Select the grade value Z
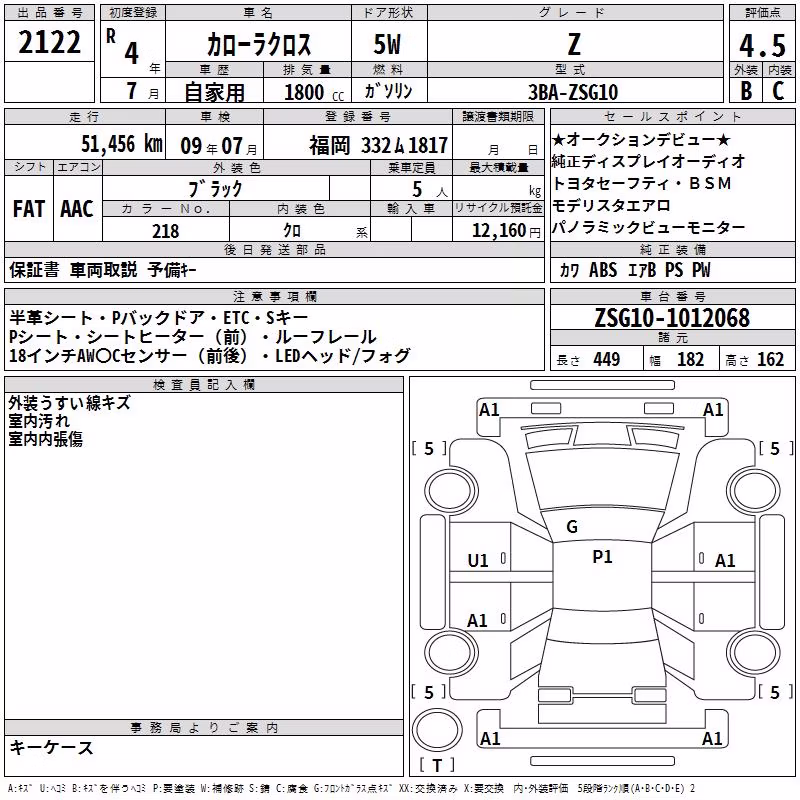The image size is (800, 800). (x=574, y=44)
